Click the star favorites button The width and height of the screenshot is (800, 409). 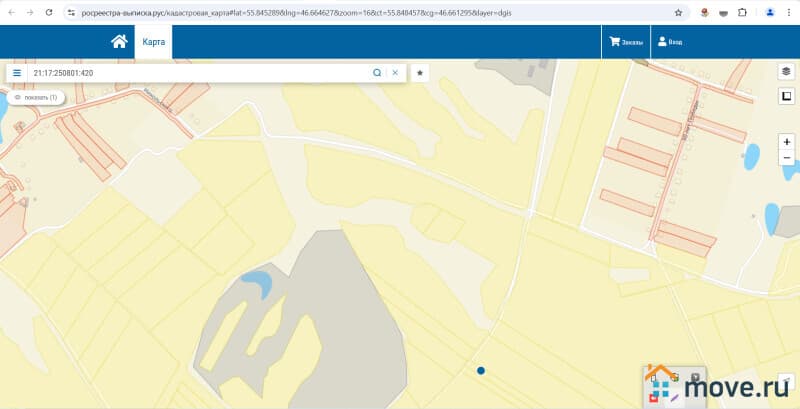[x=420, y=73]
